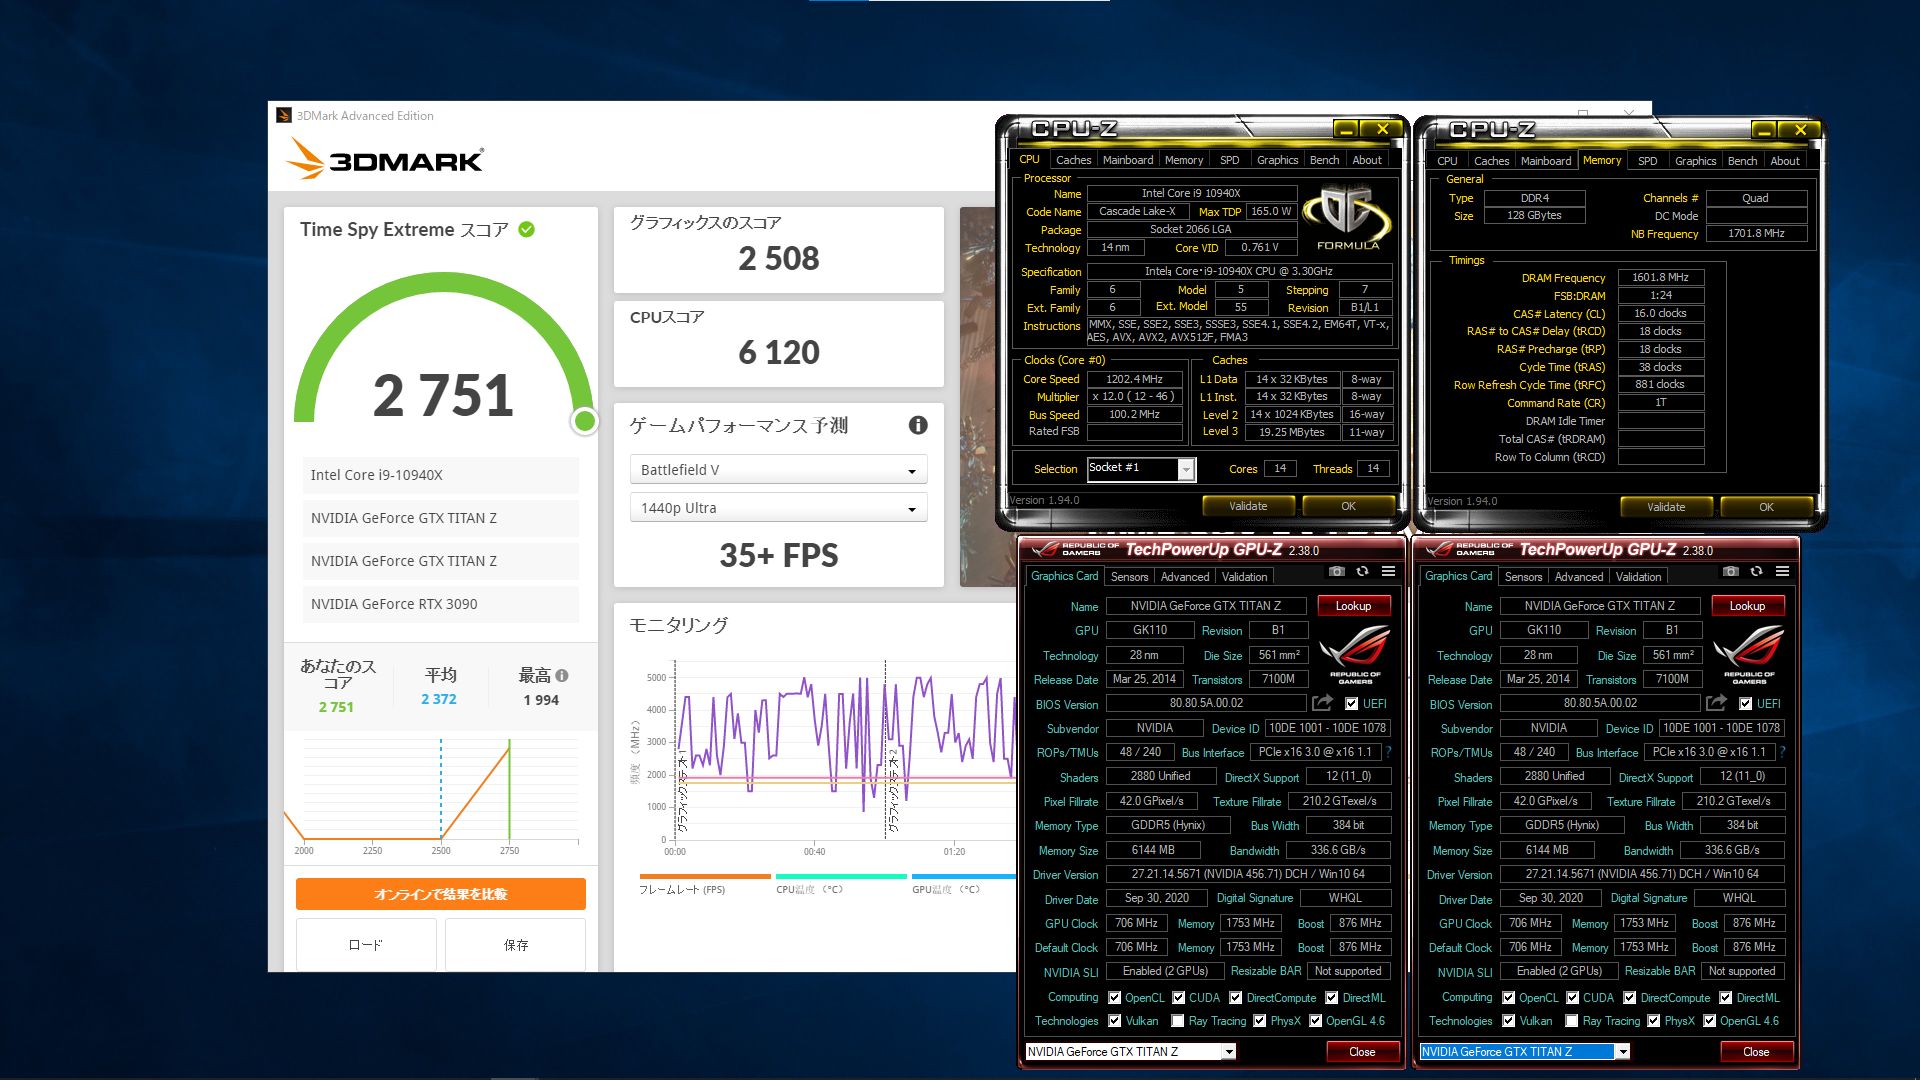Viewport: 1920px width, 1080px height.
Task: Open Bench tab in right CPU-Z window
Action: (x=1742, y=161)
